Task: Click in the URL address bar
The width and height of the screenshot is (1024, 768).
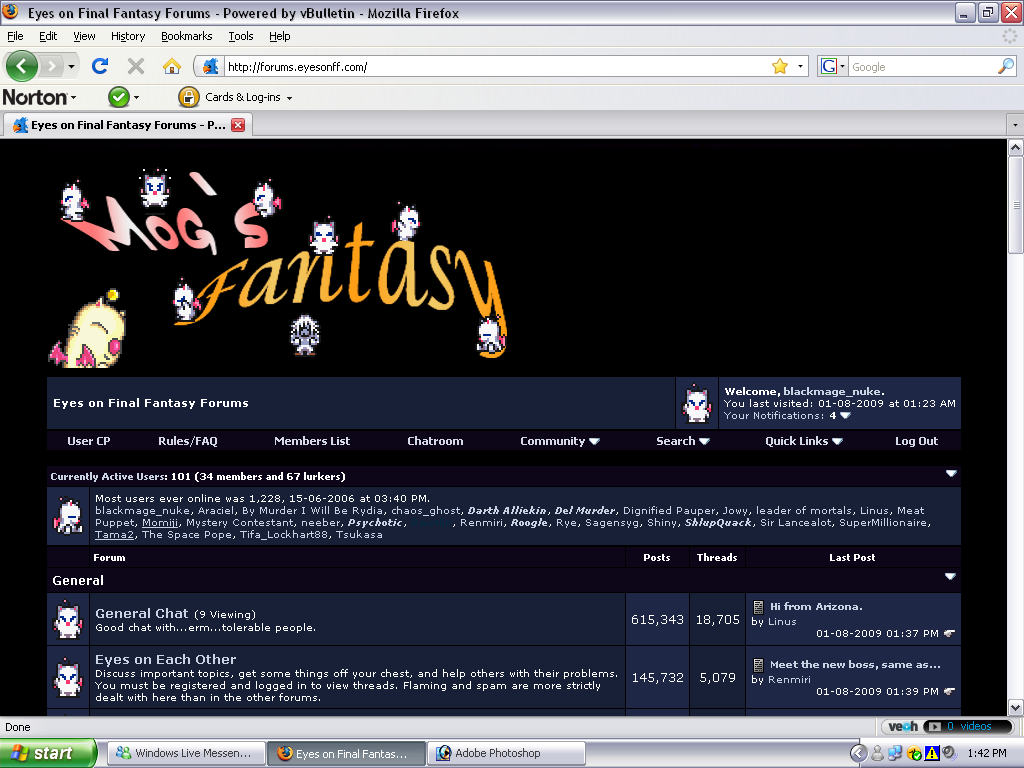Action: [x=496, y=67]
